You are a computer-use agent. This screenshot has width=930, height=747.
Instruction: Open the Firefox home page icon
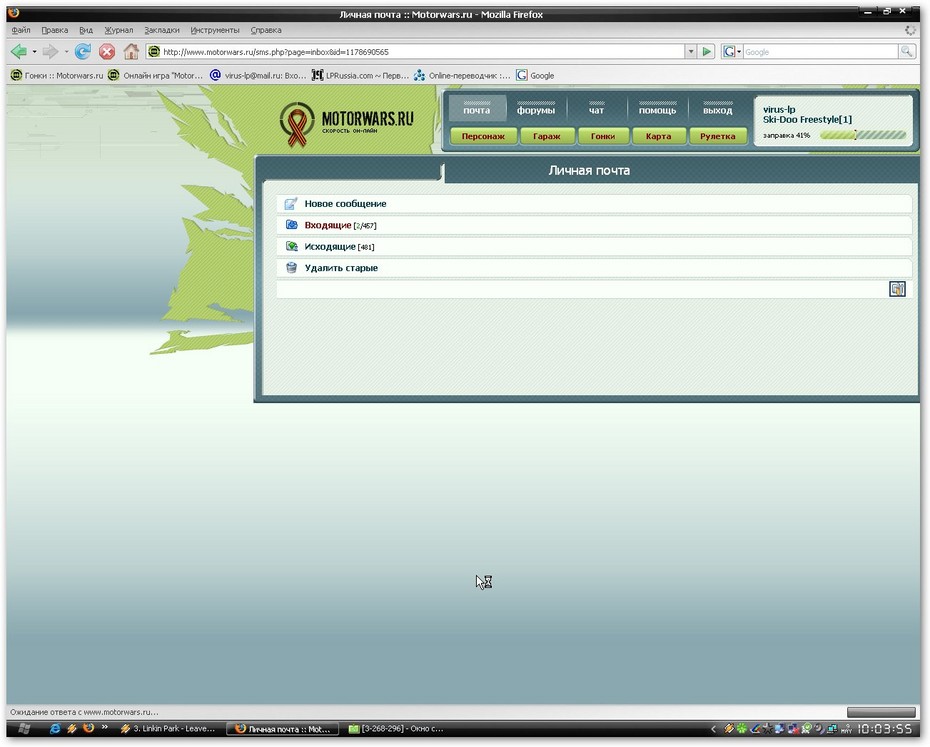point(131,52)
